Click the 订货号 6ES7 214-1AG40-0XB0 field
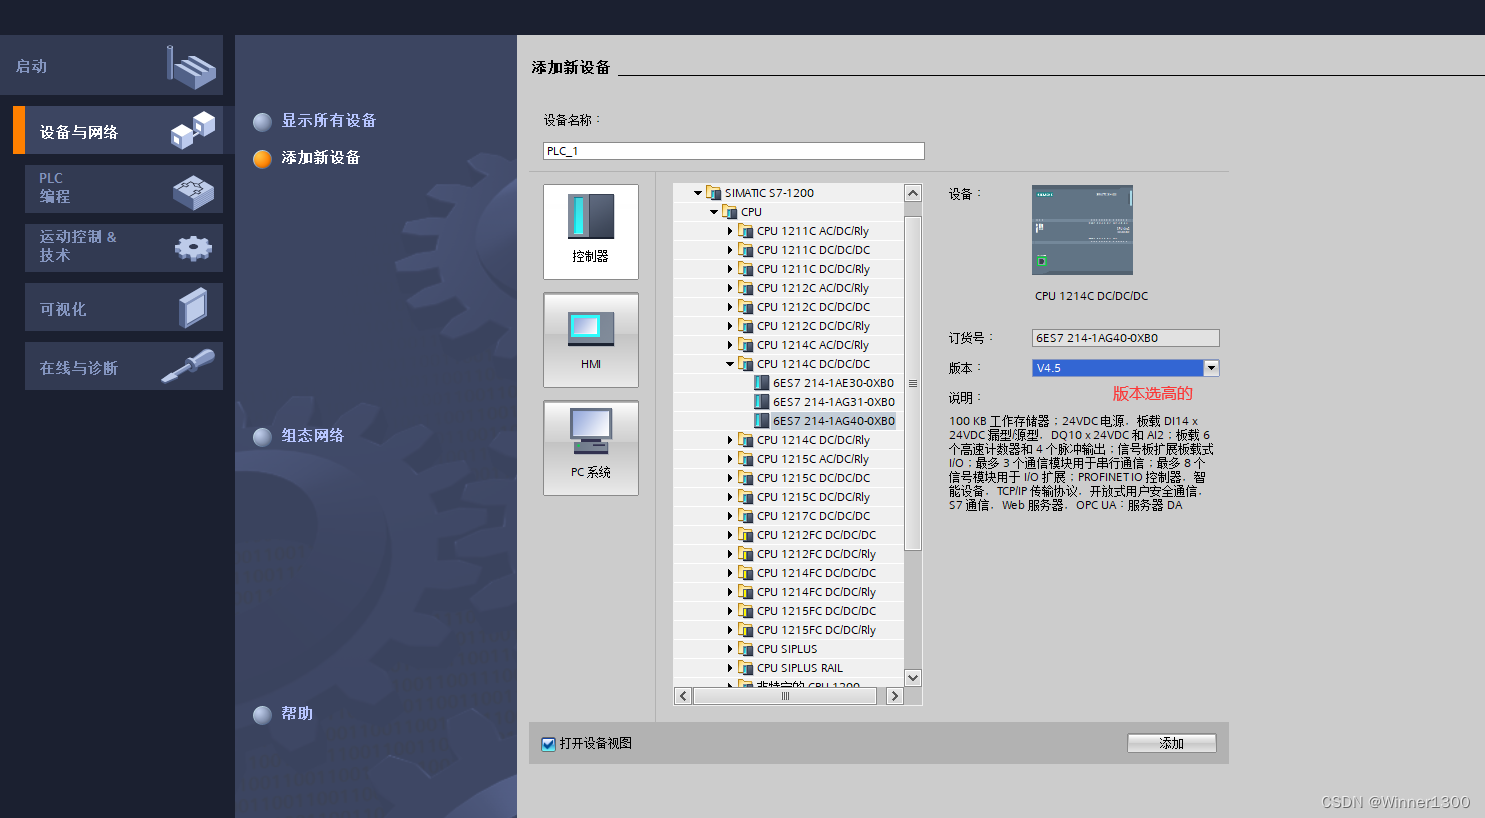The height and width of the screenshot is (818, 1485). tap(1126, 338)
